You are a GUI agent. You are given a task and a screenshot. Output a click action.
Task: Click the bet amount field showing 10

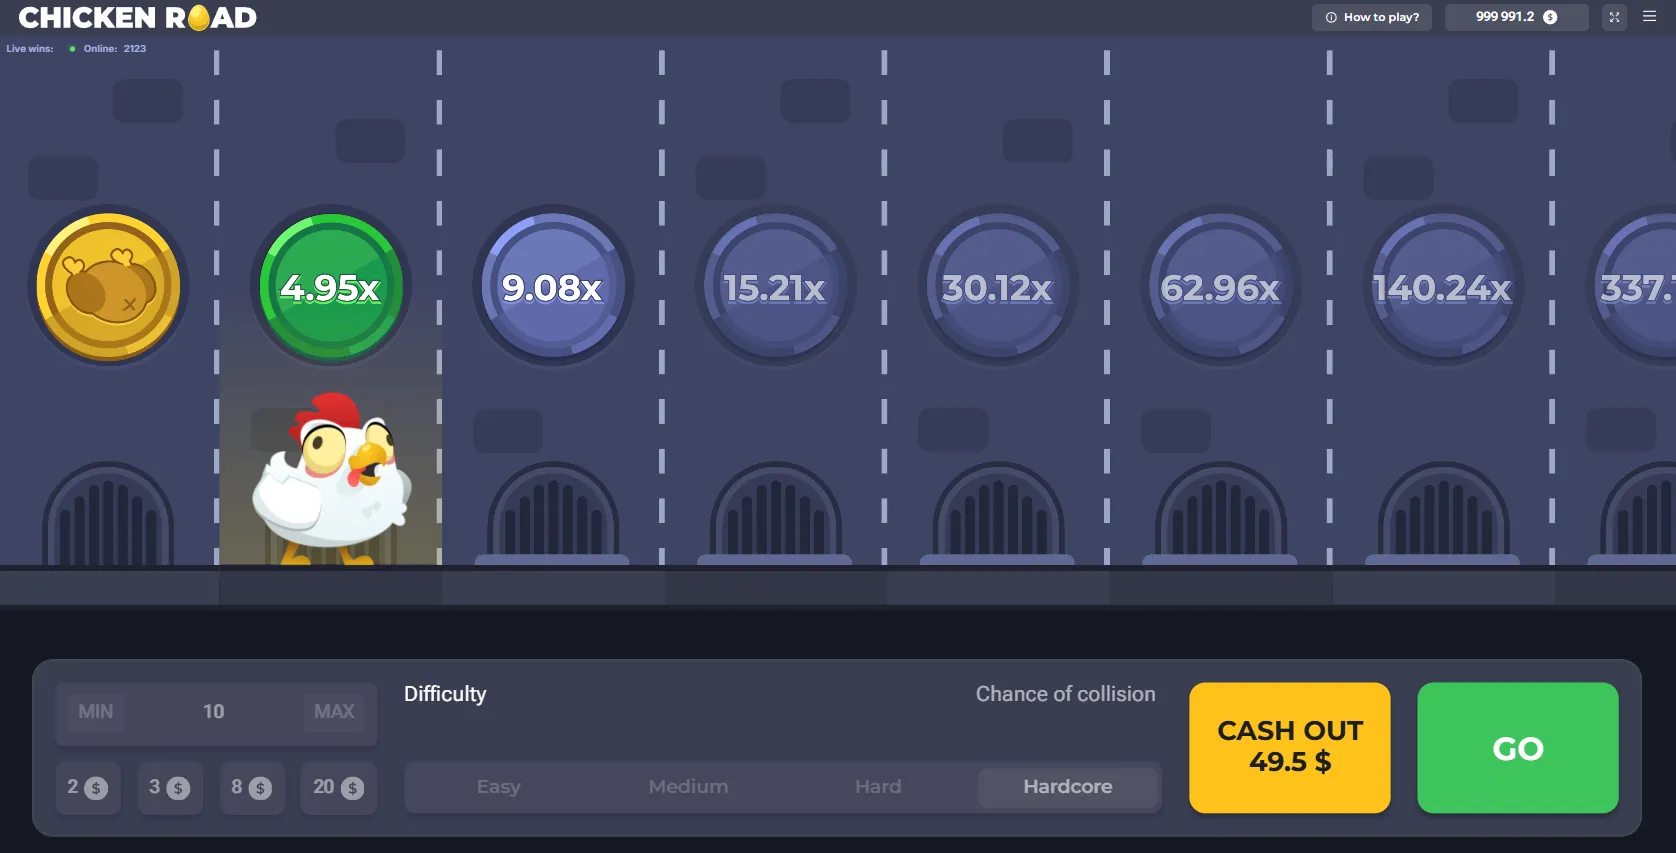coord(214,712)
